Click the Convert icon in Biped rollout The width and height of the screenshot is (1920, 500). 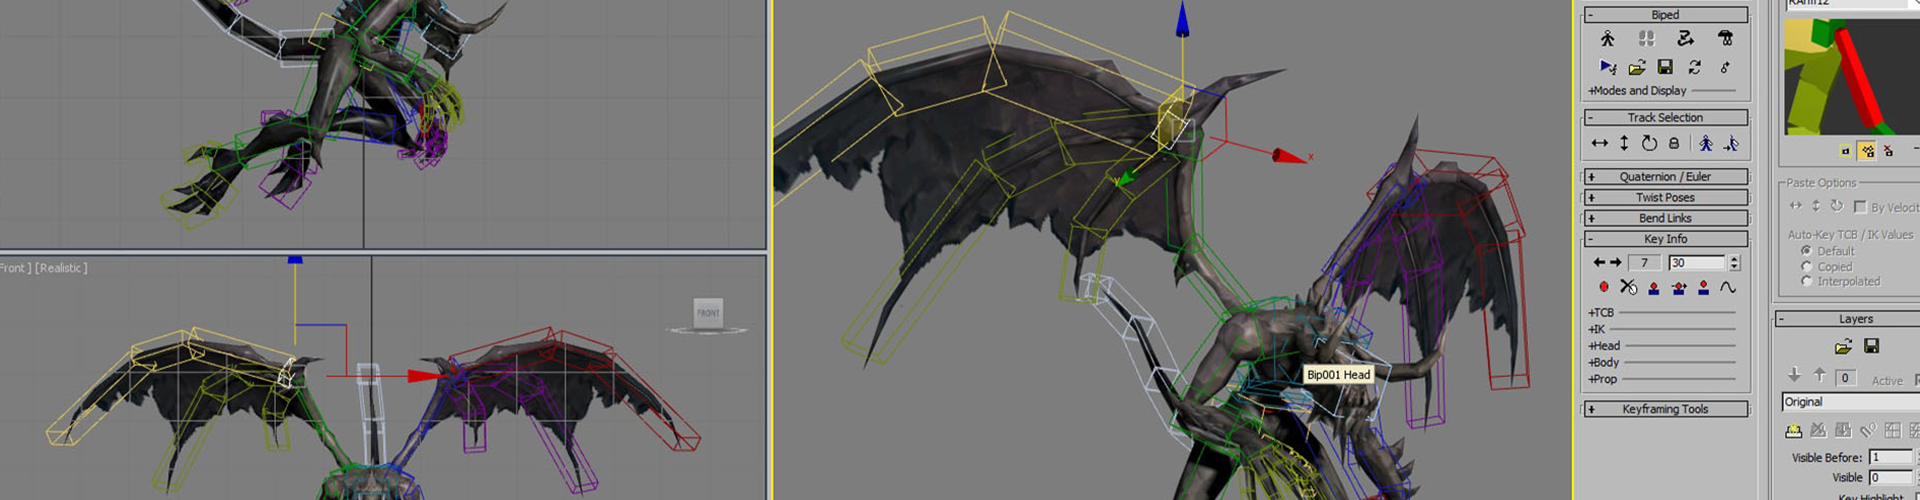[1694, 67]
